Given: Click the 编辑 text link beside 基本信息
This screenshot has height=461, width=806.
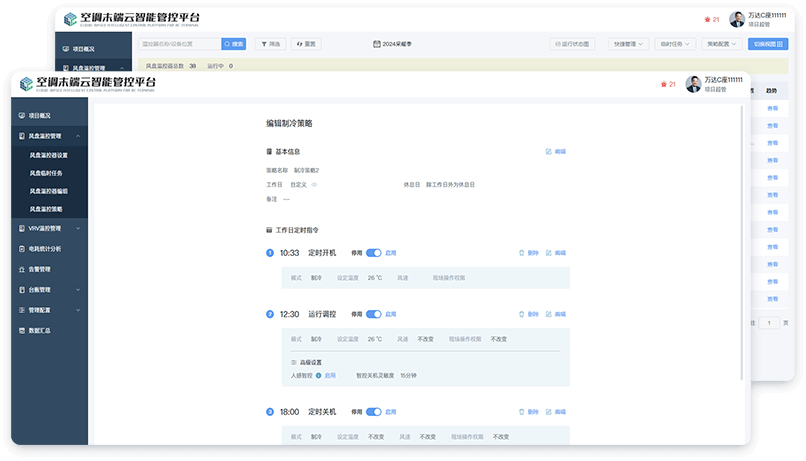Looking at the screenshot, I should (560, 152).
